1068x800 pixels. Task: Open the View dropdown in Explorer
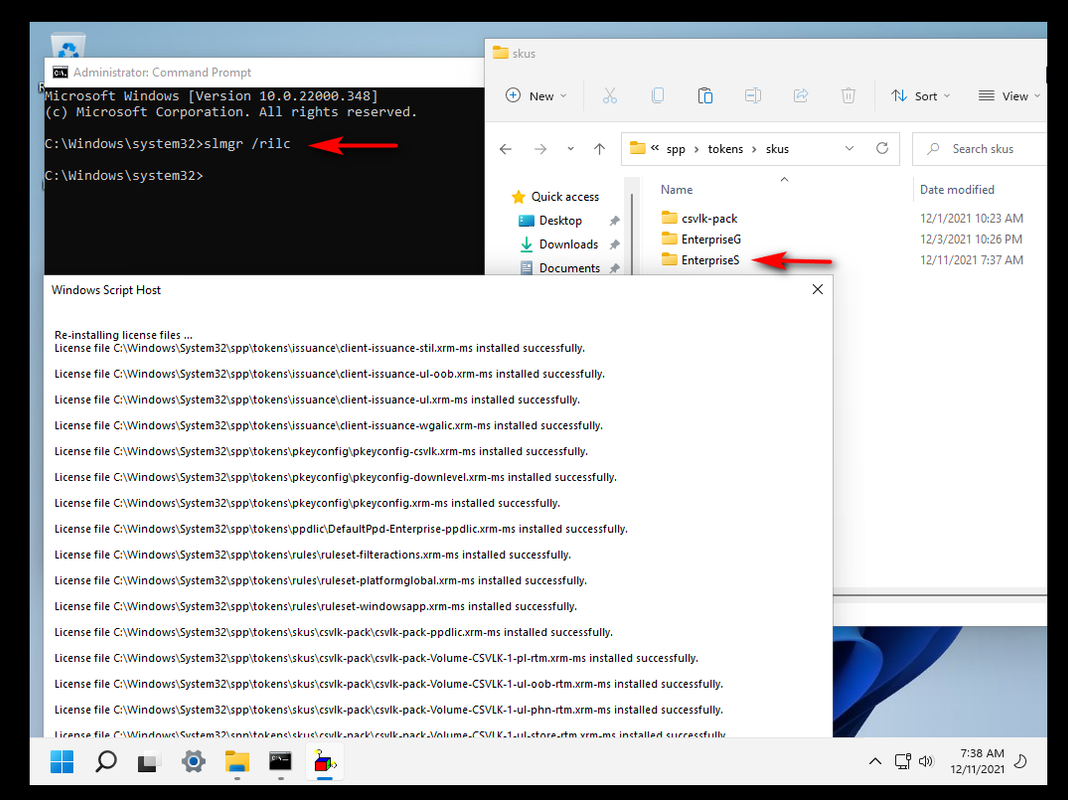(x=1009, y=96)
